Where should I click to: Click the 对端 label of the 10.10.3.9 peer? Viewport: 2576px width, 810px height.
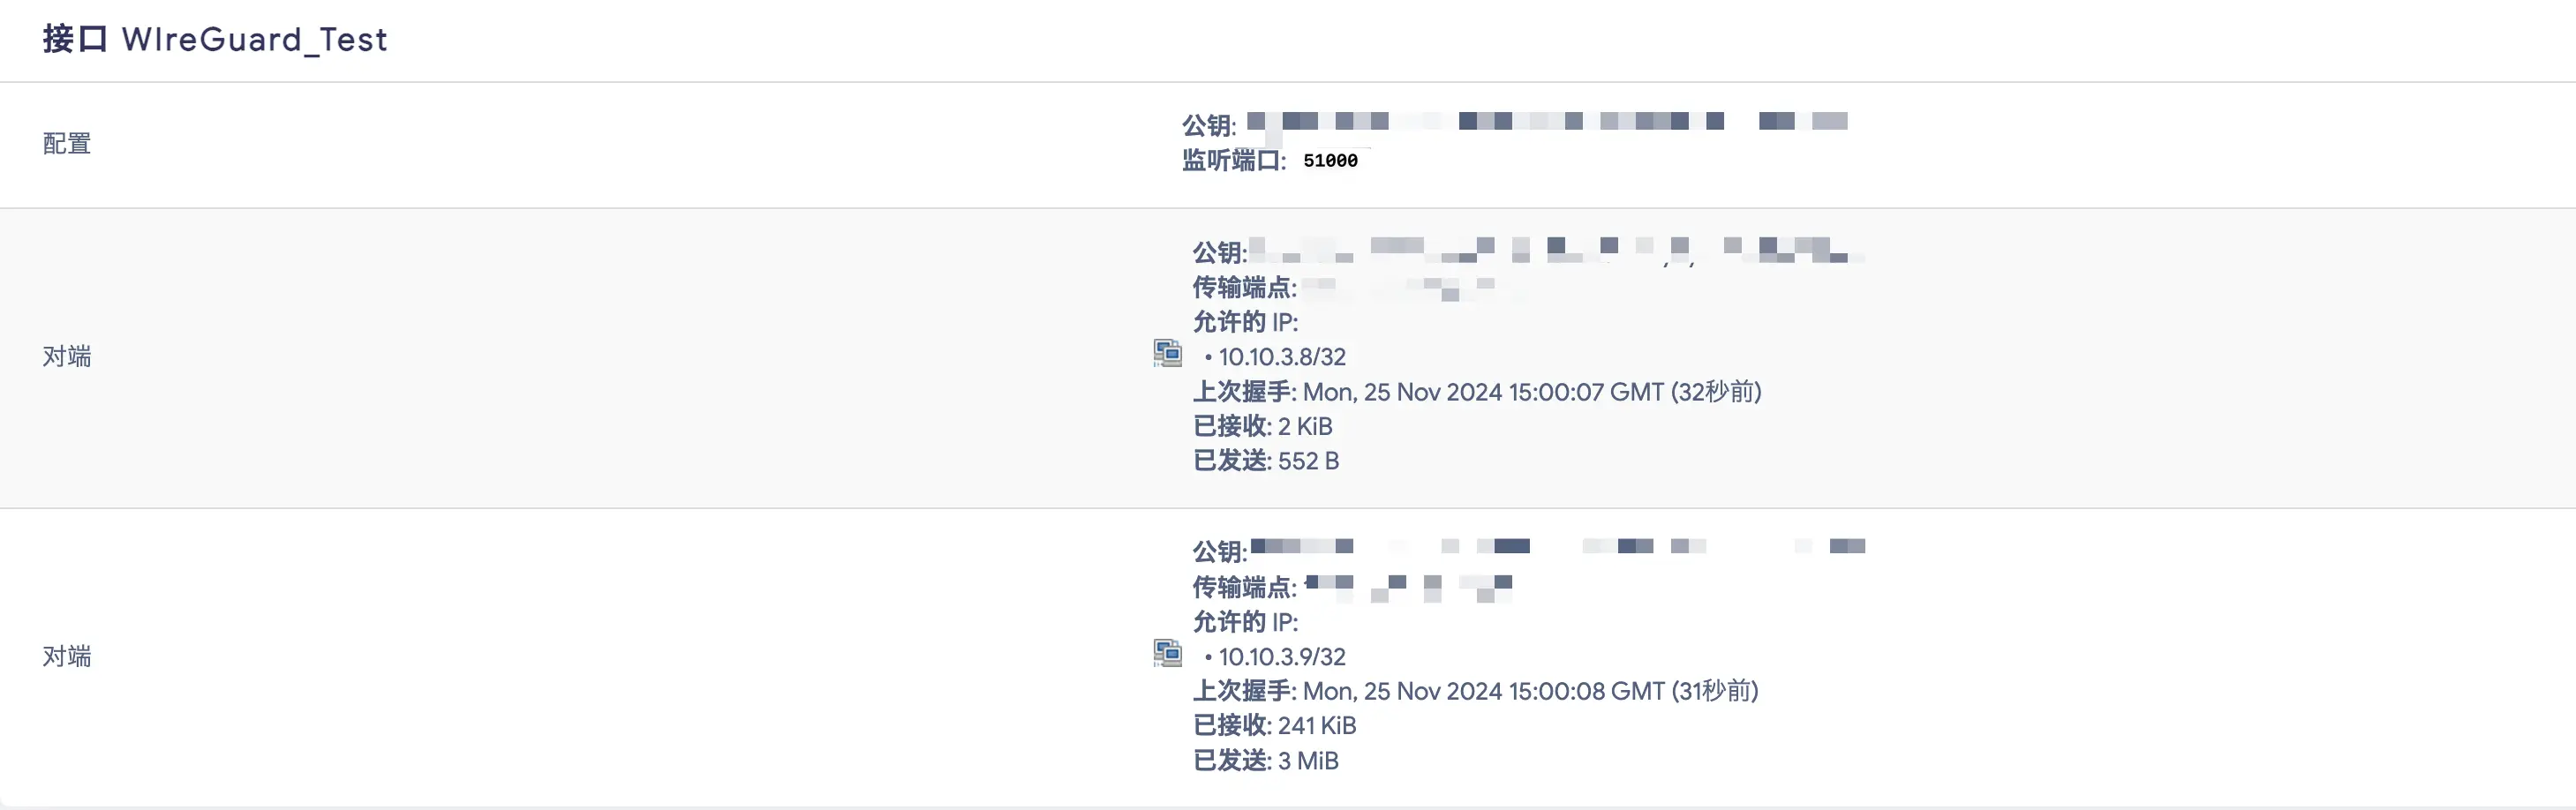[x=67, y=657]
